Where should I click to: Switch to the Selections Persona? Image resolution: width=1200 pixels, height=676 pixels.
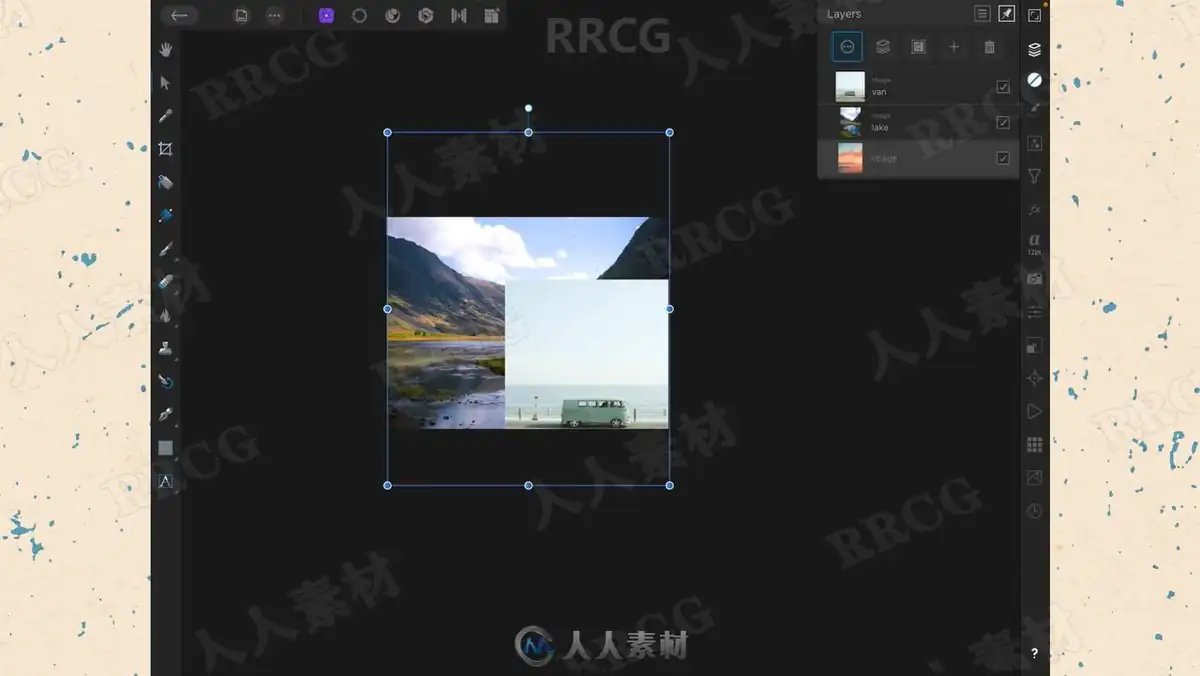pos(359,15)
